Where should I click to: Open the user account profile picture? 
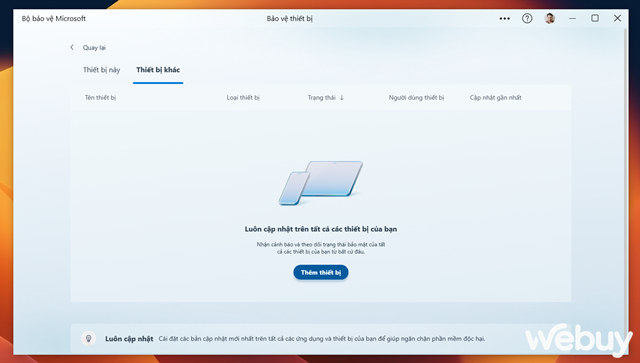tap(550, 18)
